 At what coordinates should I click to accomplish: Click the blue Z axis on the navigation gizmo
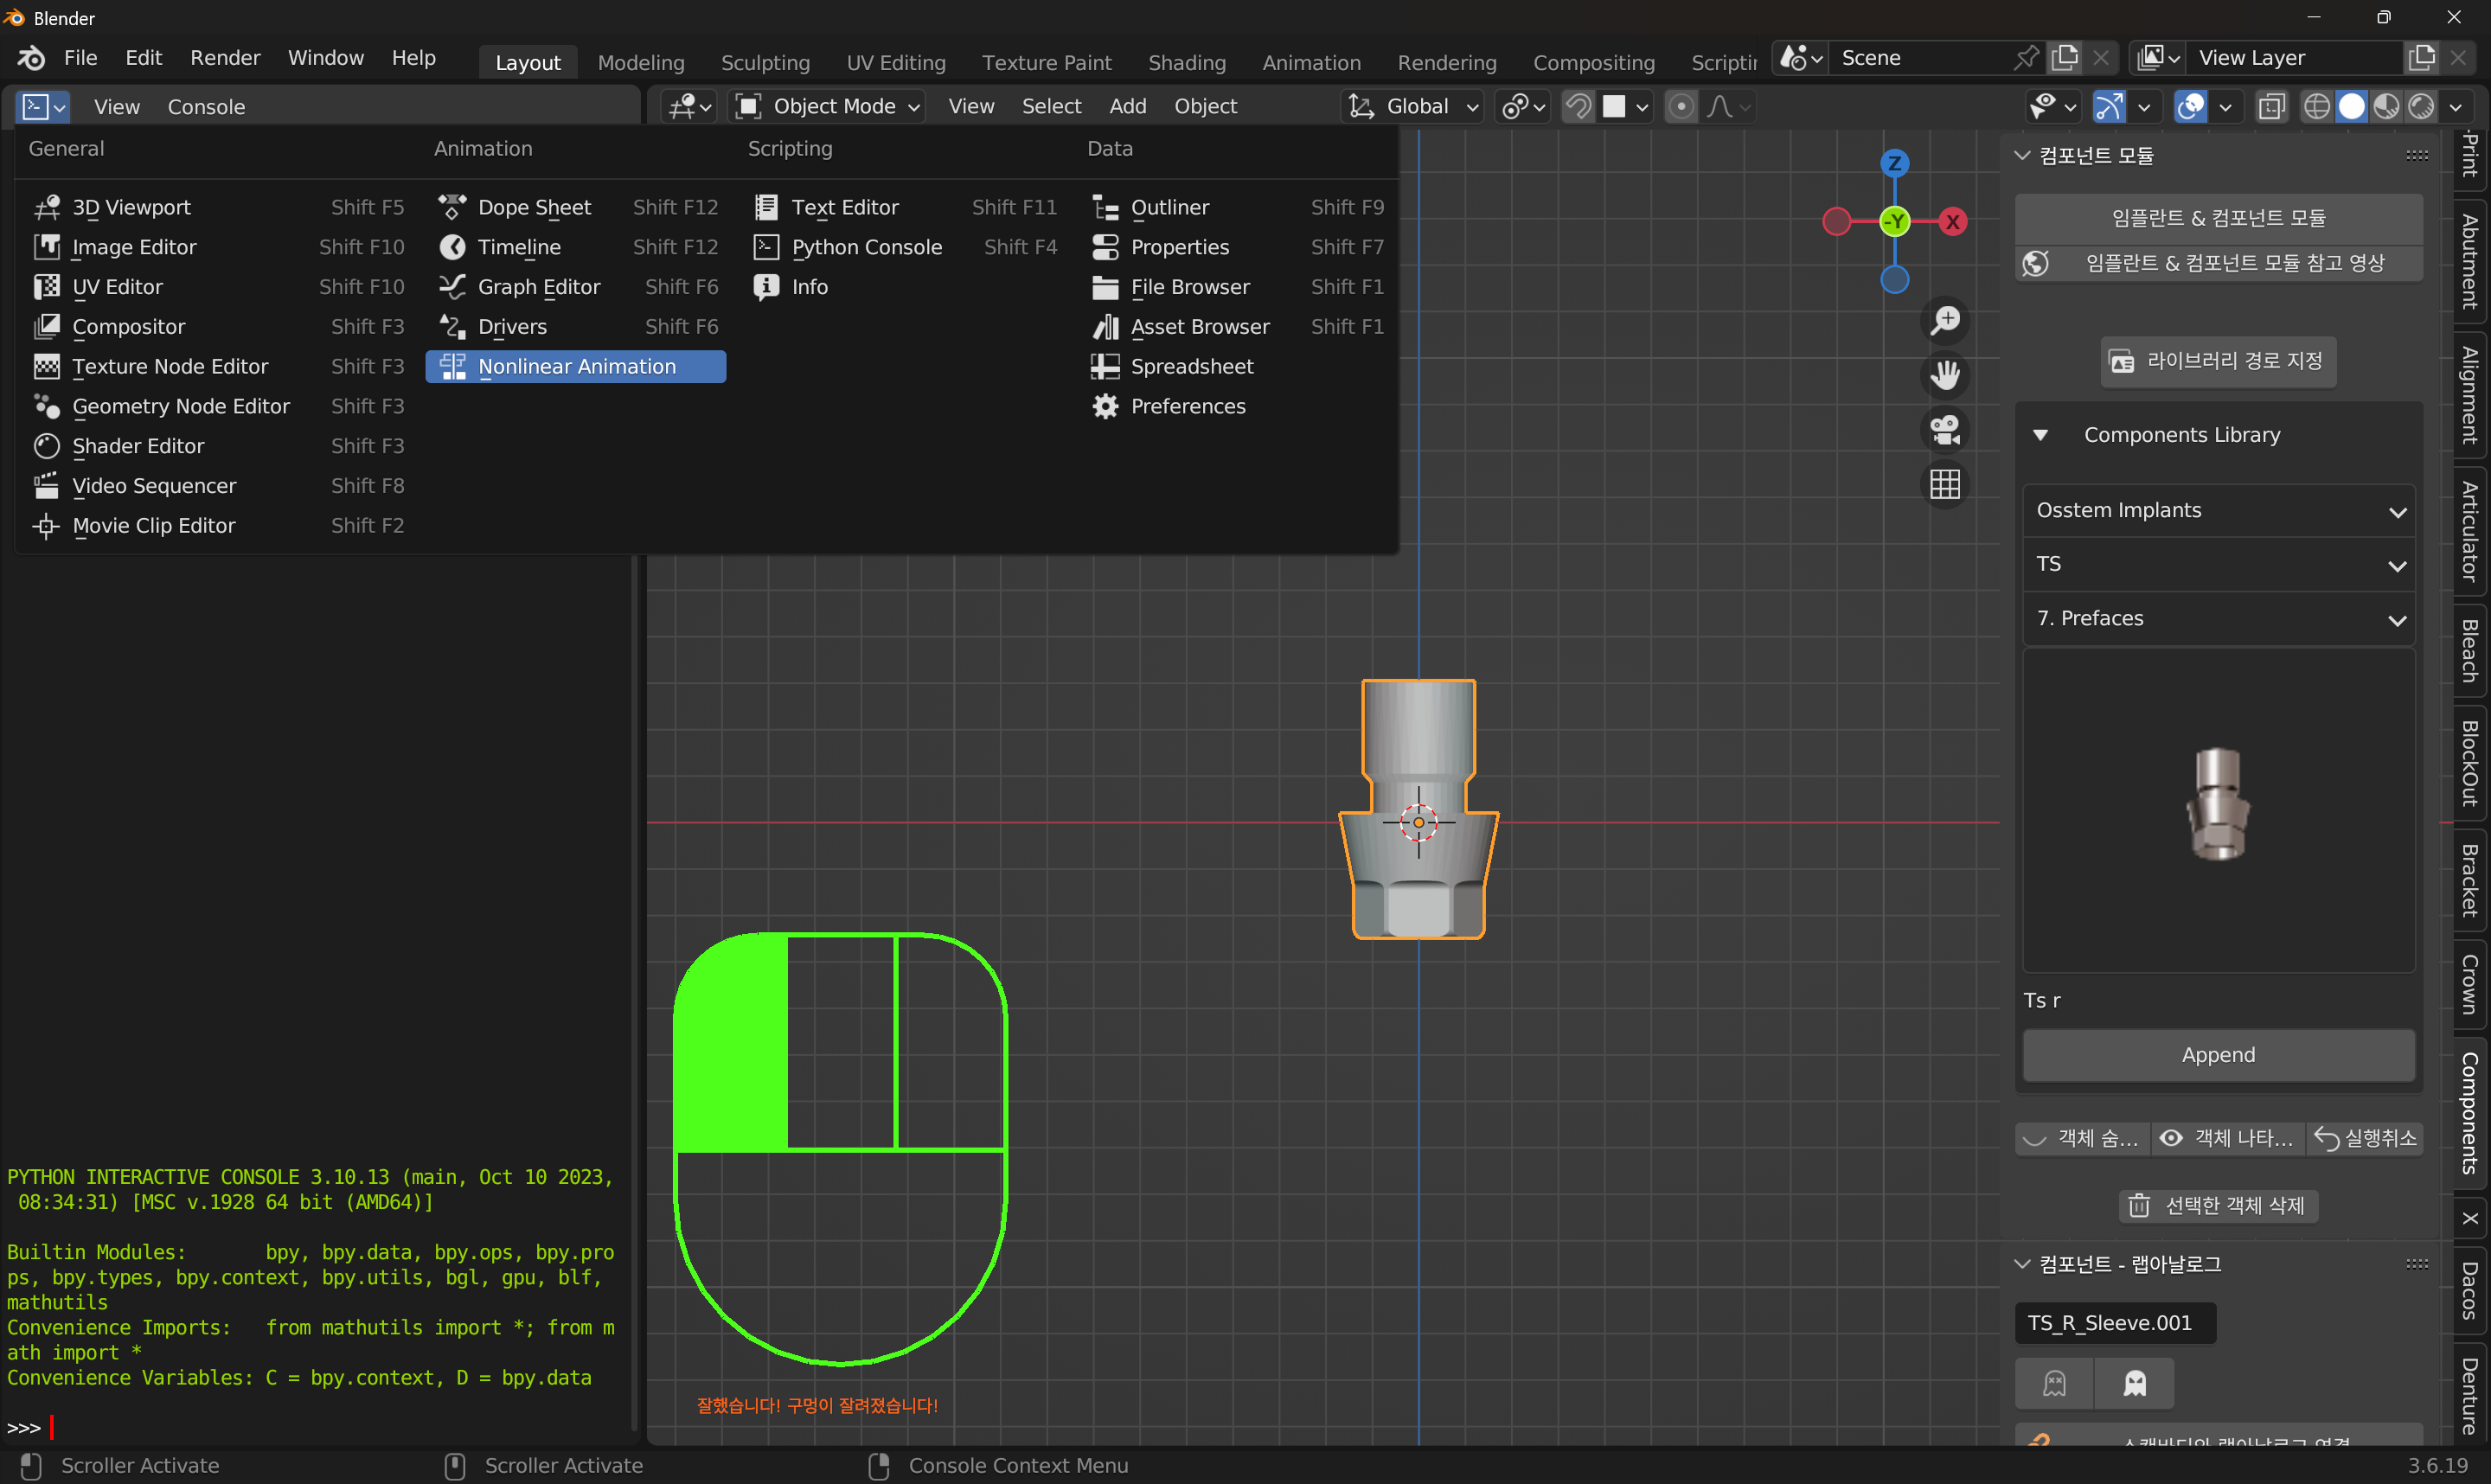coord(1894,163)
